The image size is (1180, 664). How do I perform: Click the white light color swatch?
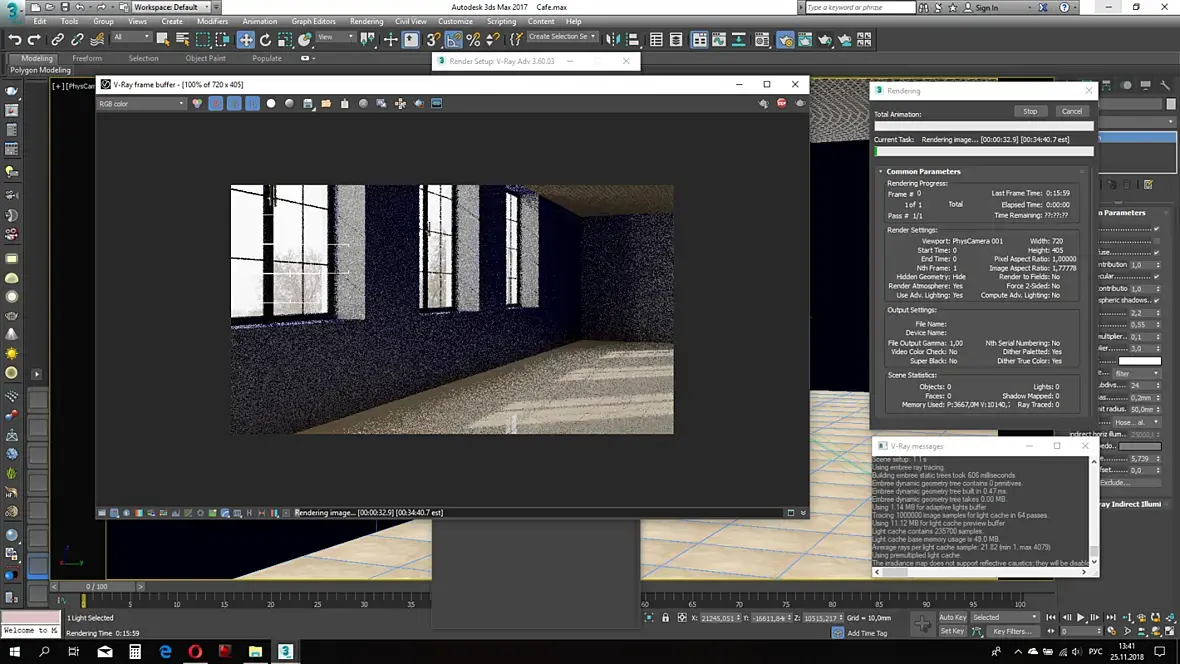pos(1139,361)
